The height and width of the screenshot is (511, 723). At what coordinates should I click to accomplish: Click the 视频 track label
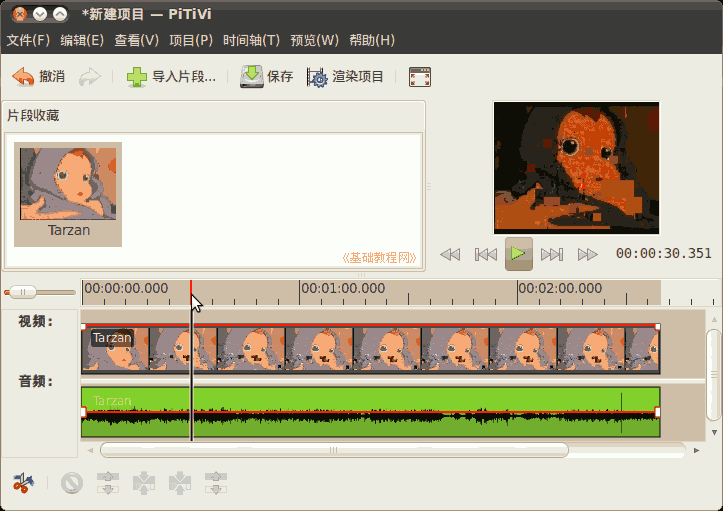tap(36, 321)
